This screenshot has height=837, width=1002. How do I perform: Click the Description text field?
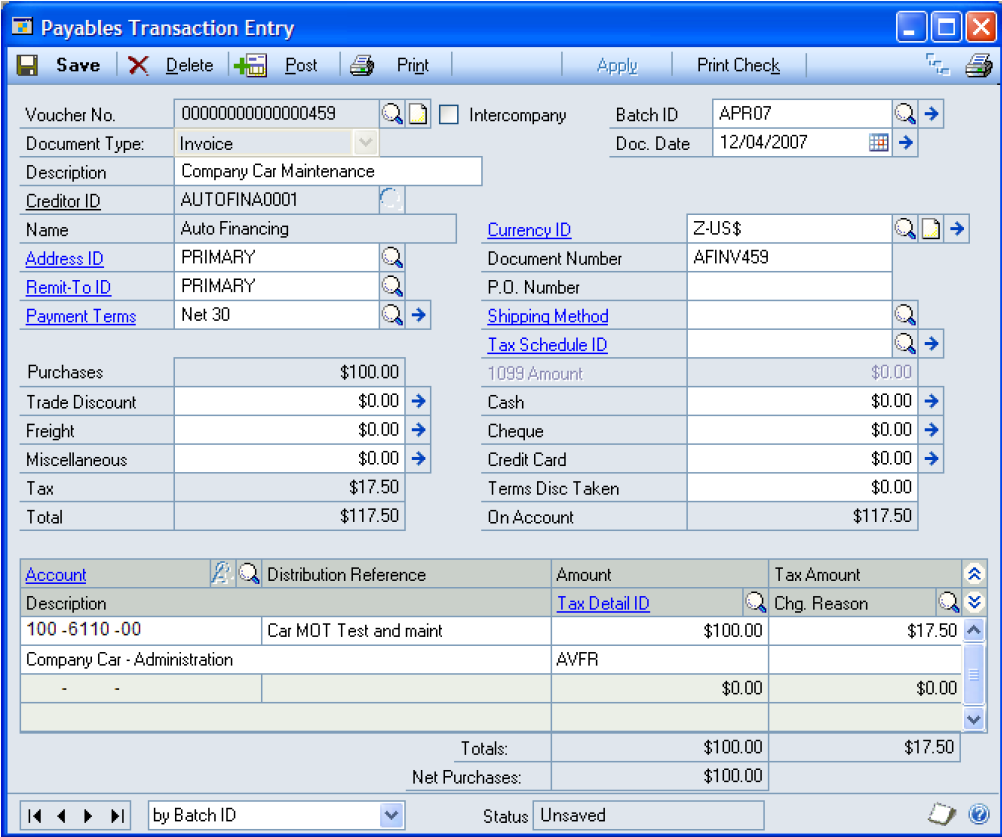(x=328, y=172)
